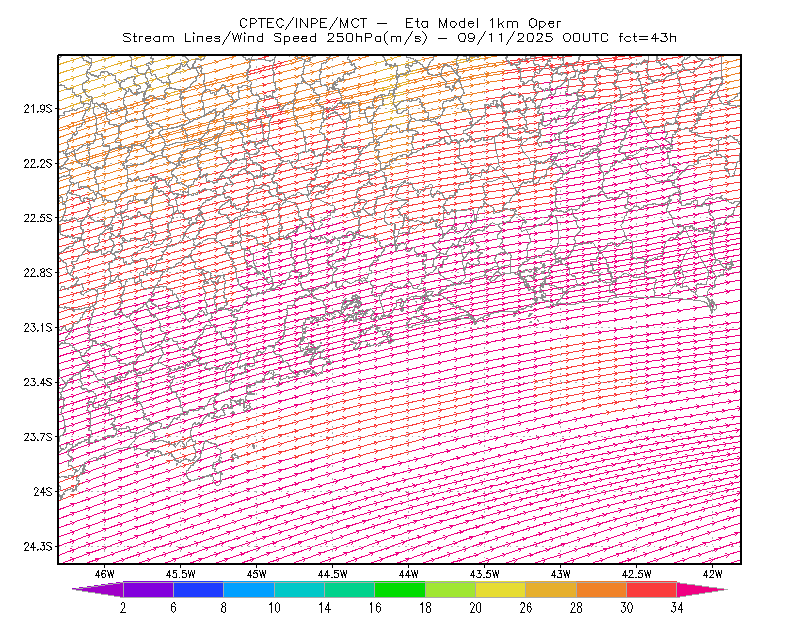Click the 23.1S latitude axis label
800x618 pixels.
click(37, 328)
